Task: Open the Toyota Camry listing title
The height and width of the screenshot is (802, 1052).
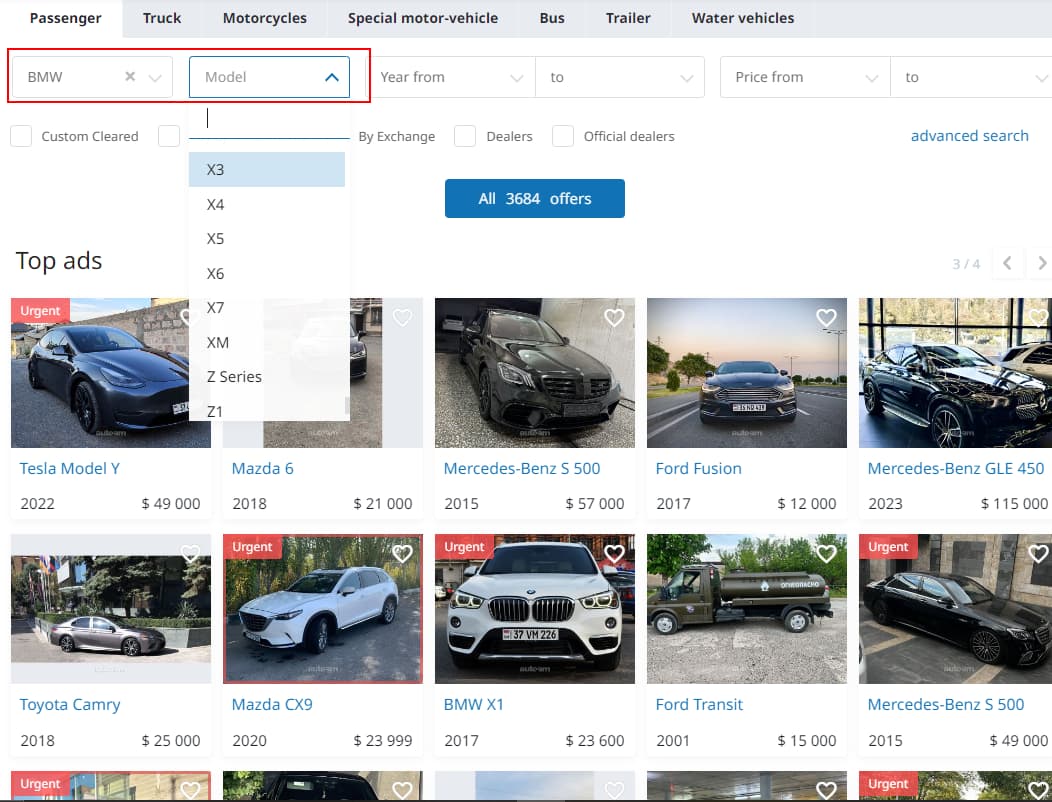Action: tap(70, 705)
